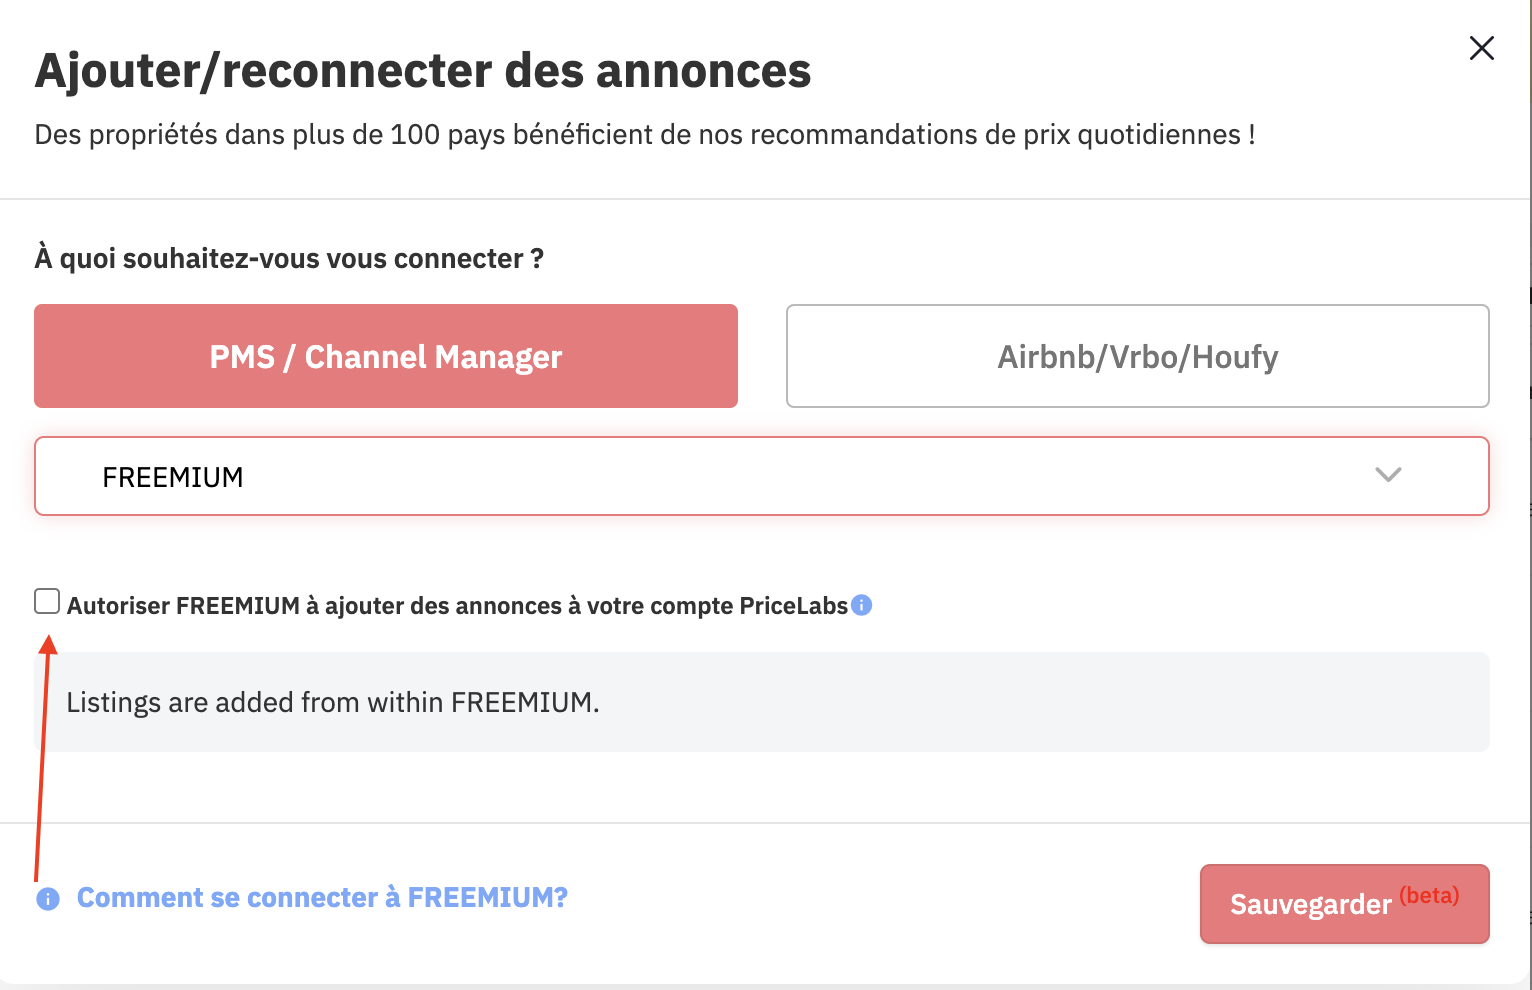Viewport: 1532px width, 990px height.
Task: Toggle the checkbox via the Autoriser FREEMIUM label text
Action: pyautogui.click(x=457, y=606)
